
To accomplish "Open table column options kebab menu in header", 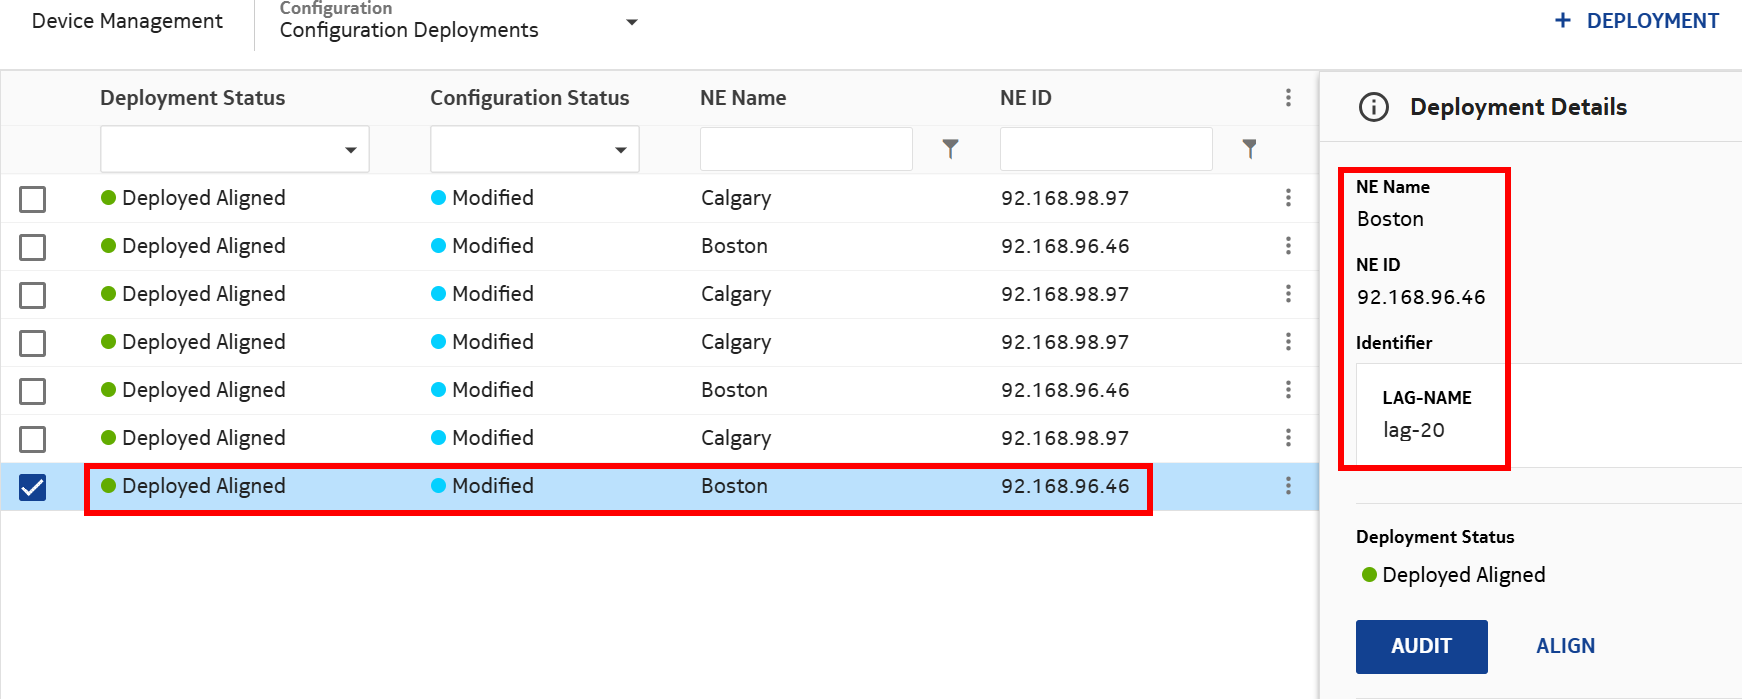I will [x=1288, y=98].
